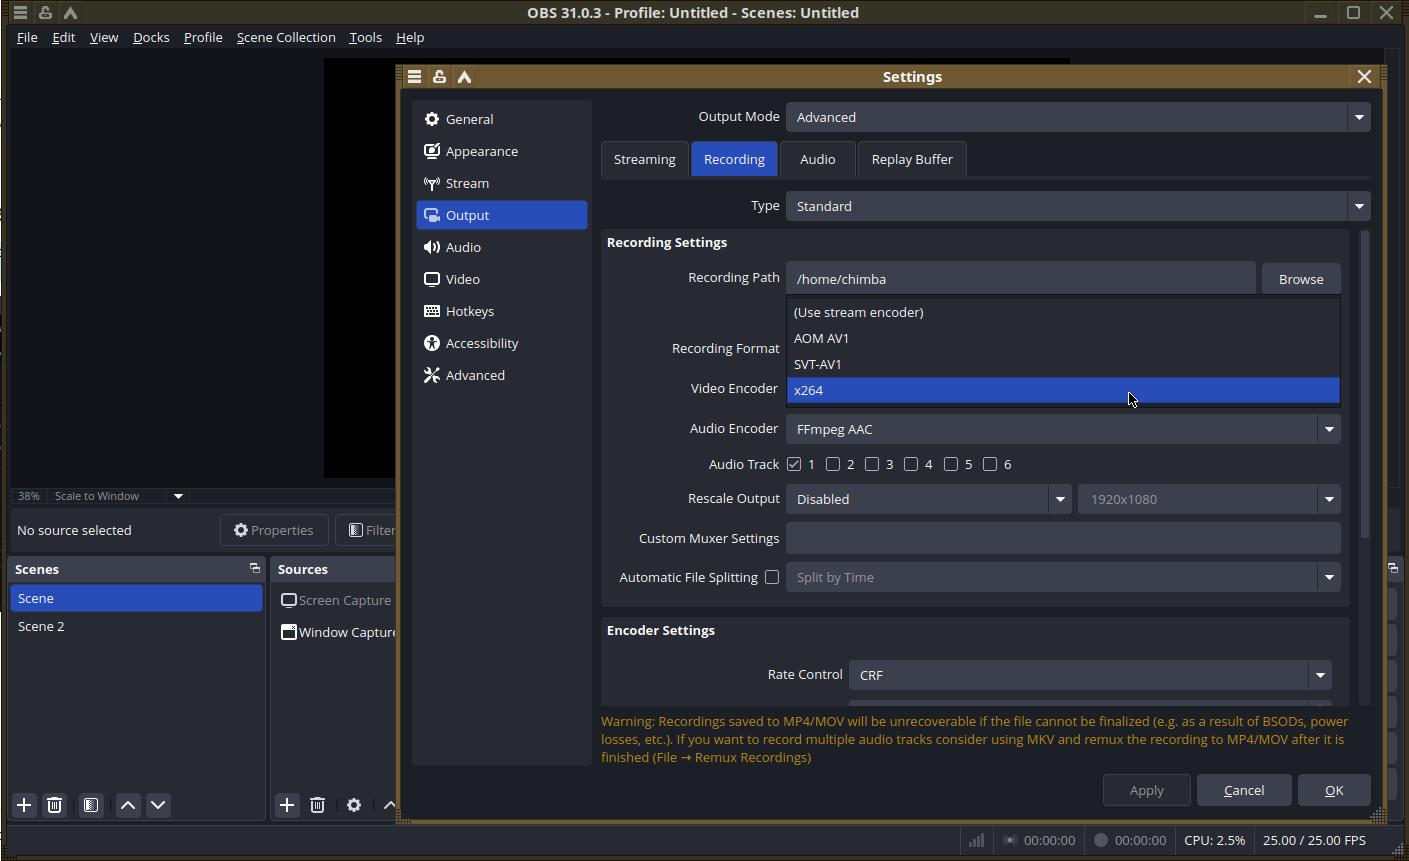Uncheck audio track 1
Screen dimensions: 1409x861
click(x=794, y=464)
